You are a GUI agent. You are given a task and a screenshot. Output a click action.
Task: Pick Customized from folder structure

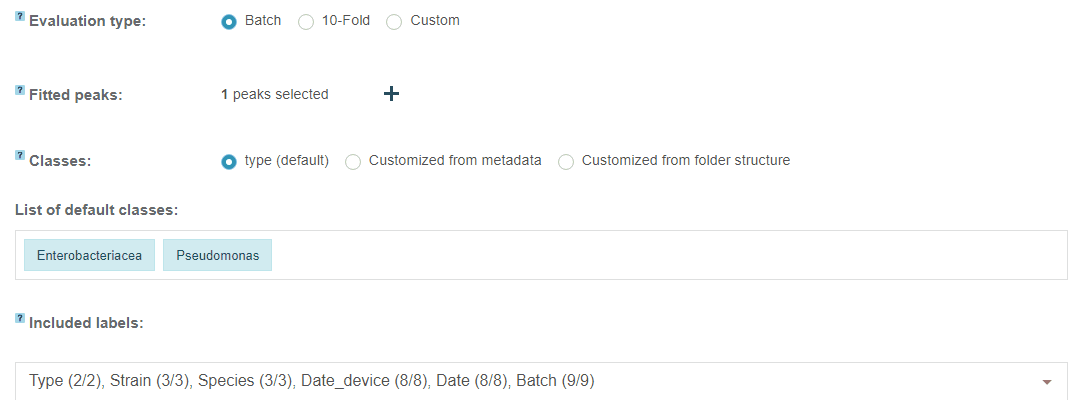(566, 162)
